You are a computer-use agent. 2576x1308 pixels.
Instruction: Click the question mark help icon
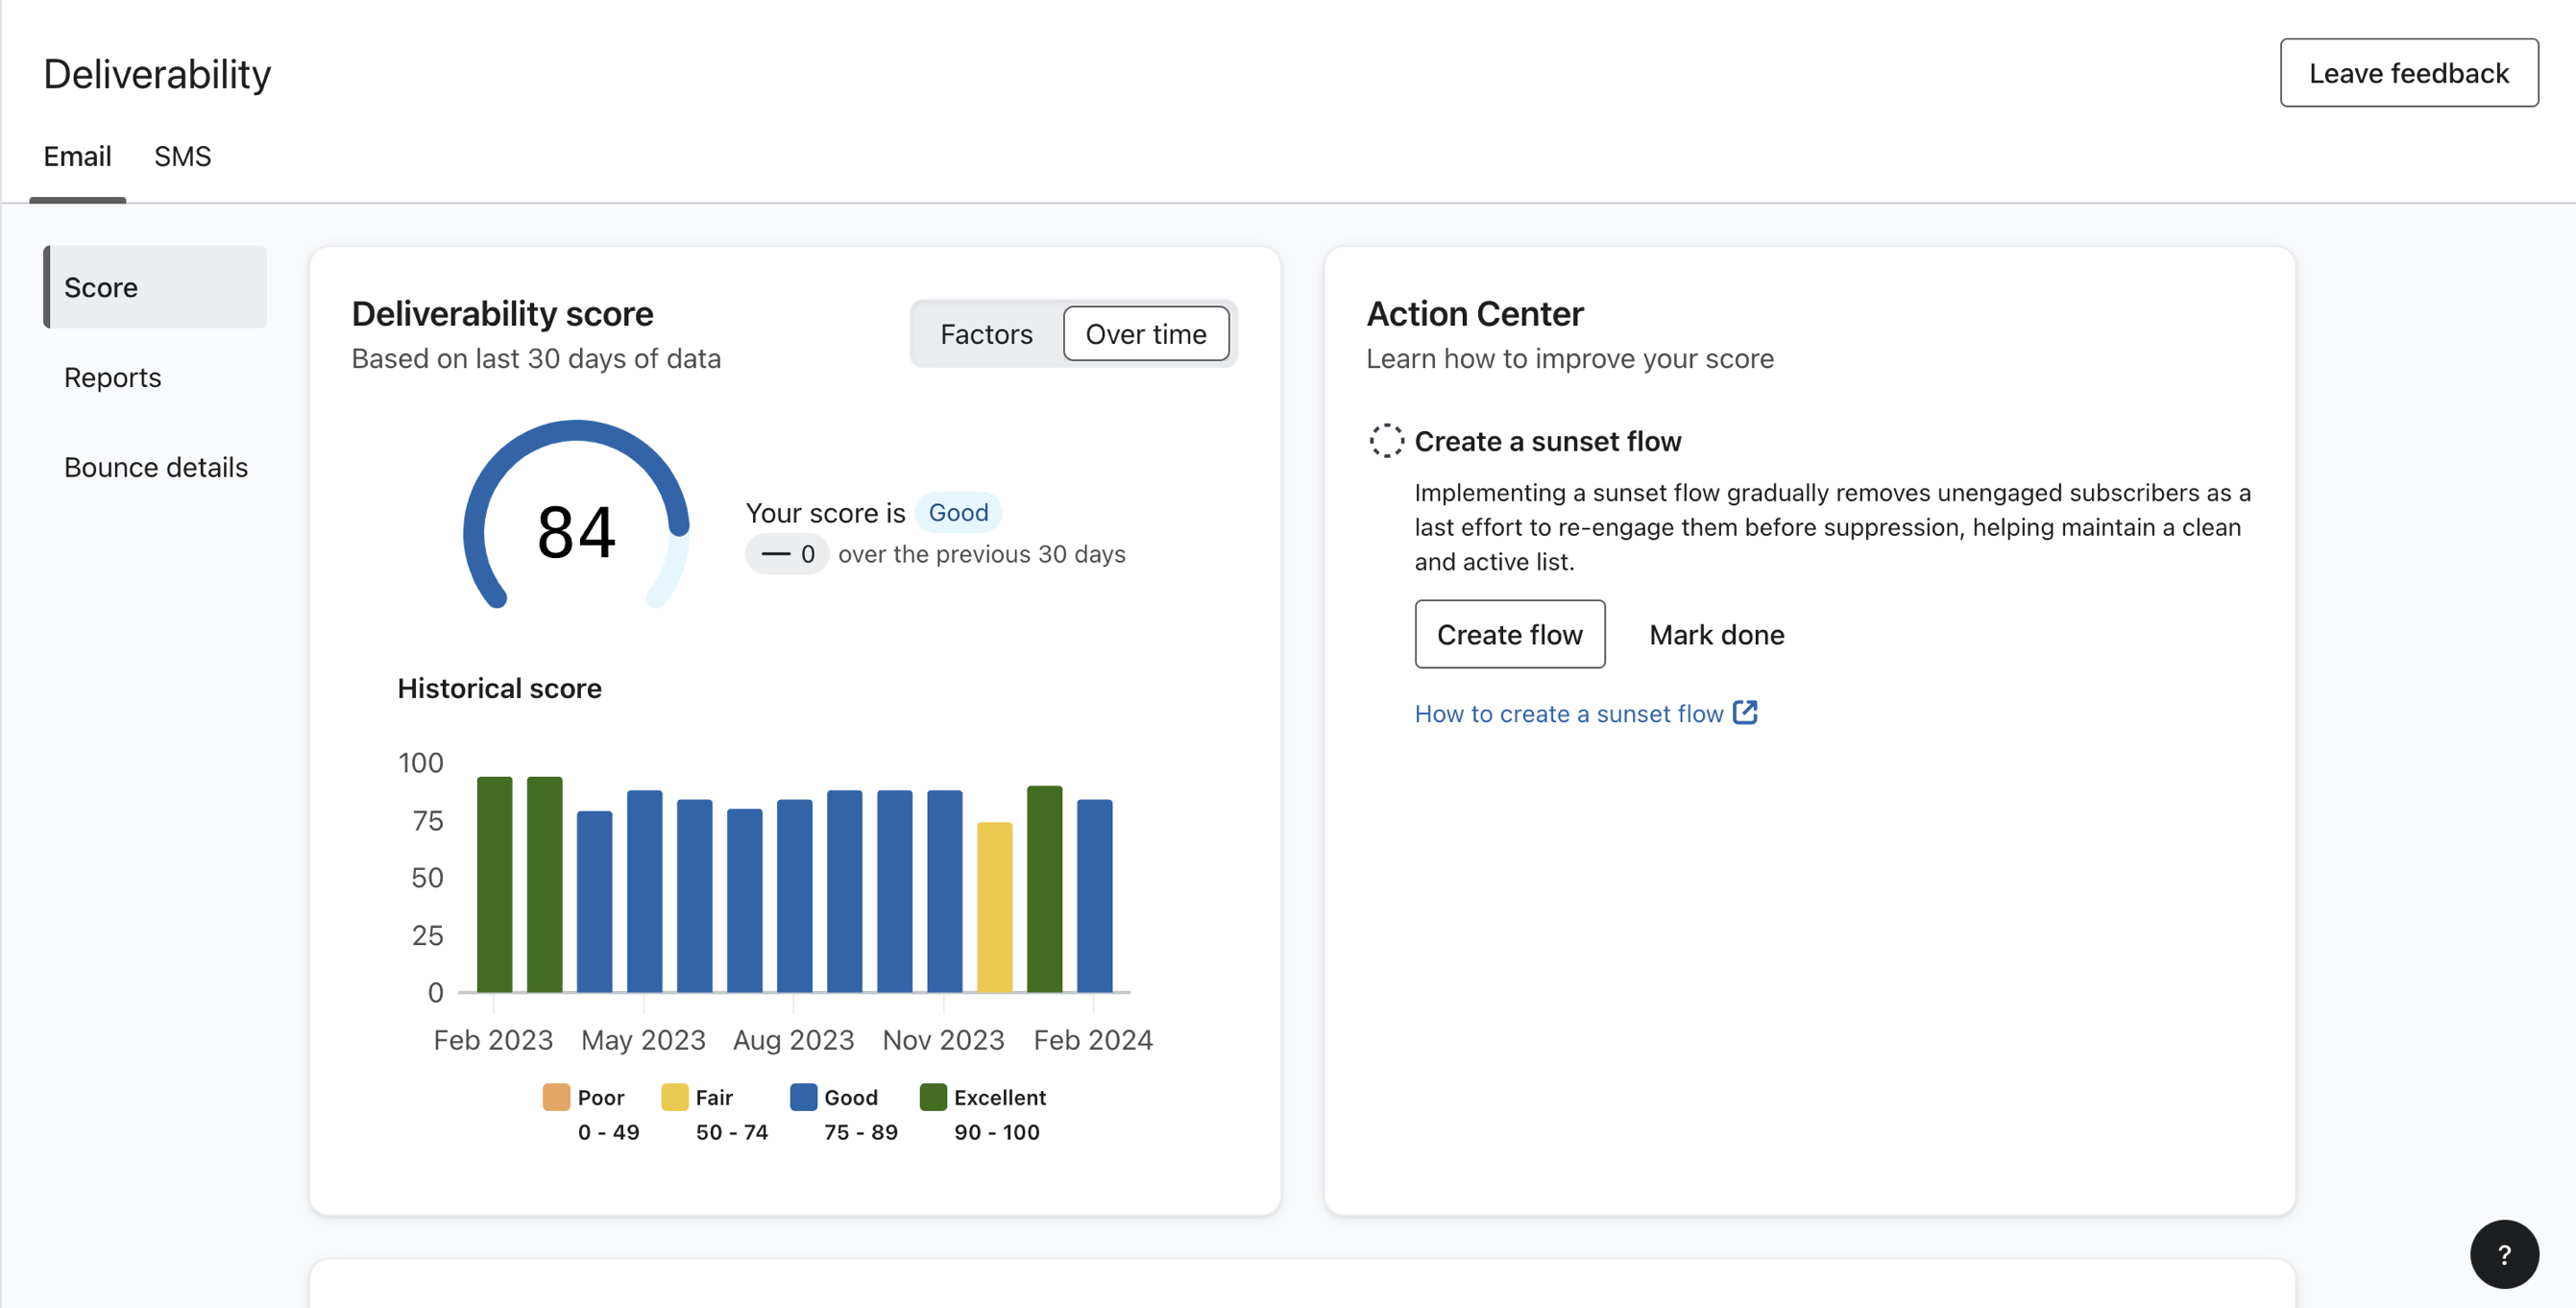[2506, 1253]
